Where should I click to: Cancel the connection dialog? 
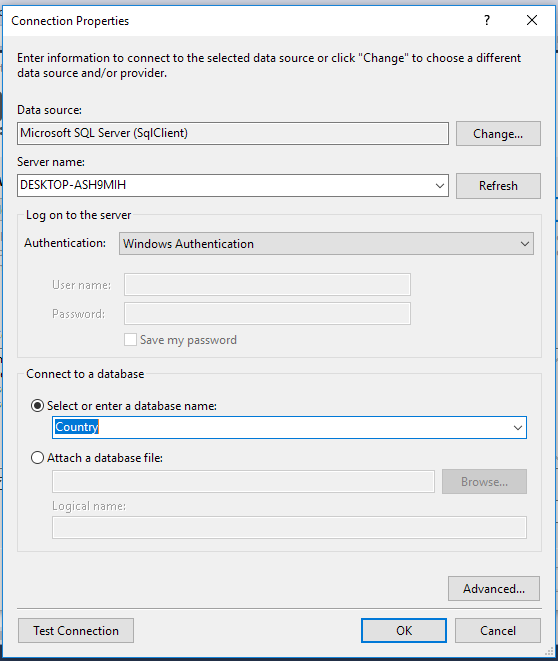[498, 631]
